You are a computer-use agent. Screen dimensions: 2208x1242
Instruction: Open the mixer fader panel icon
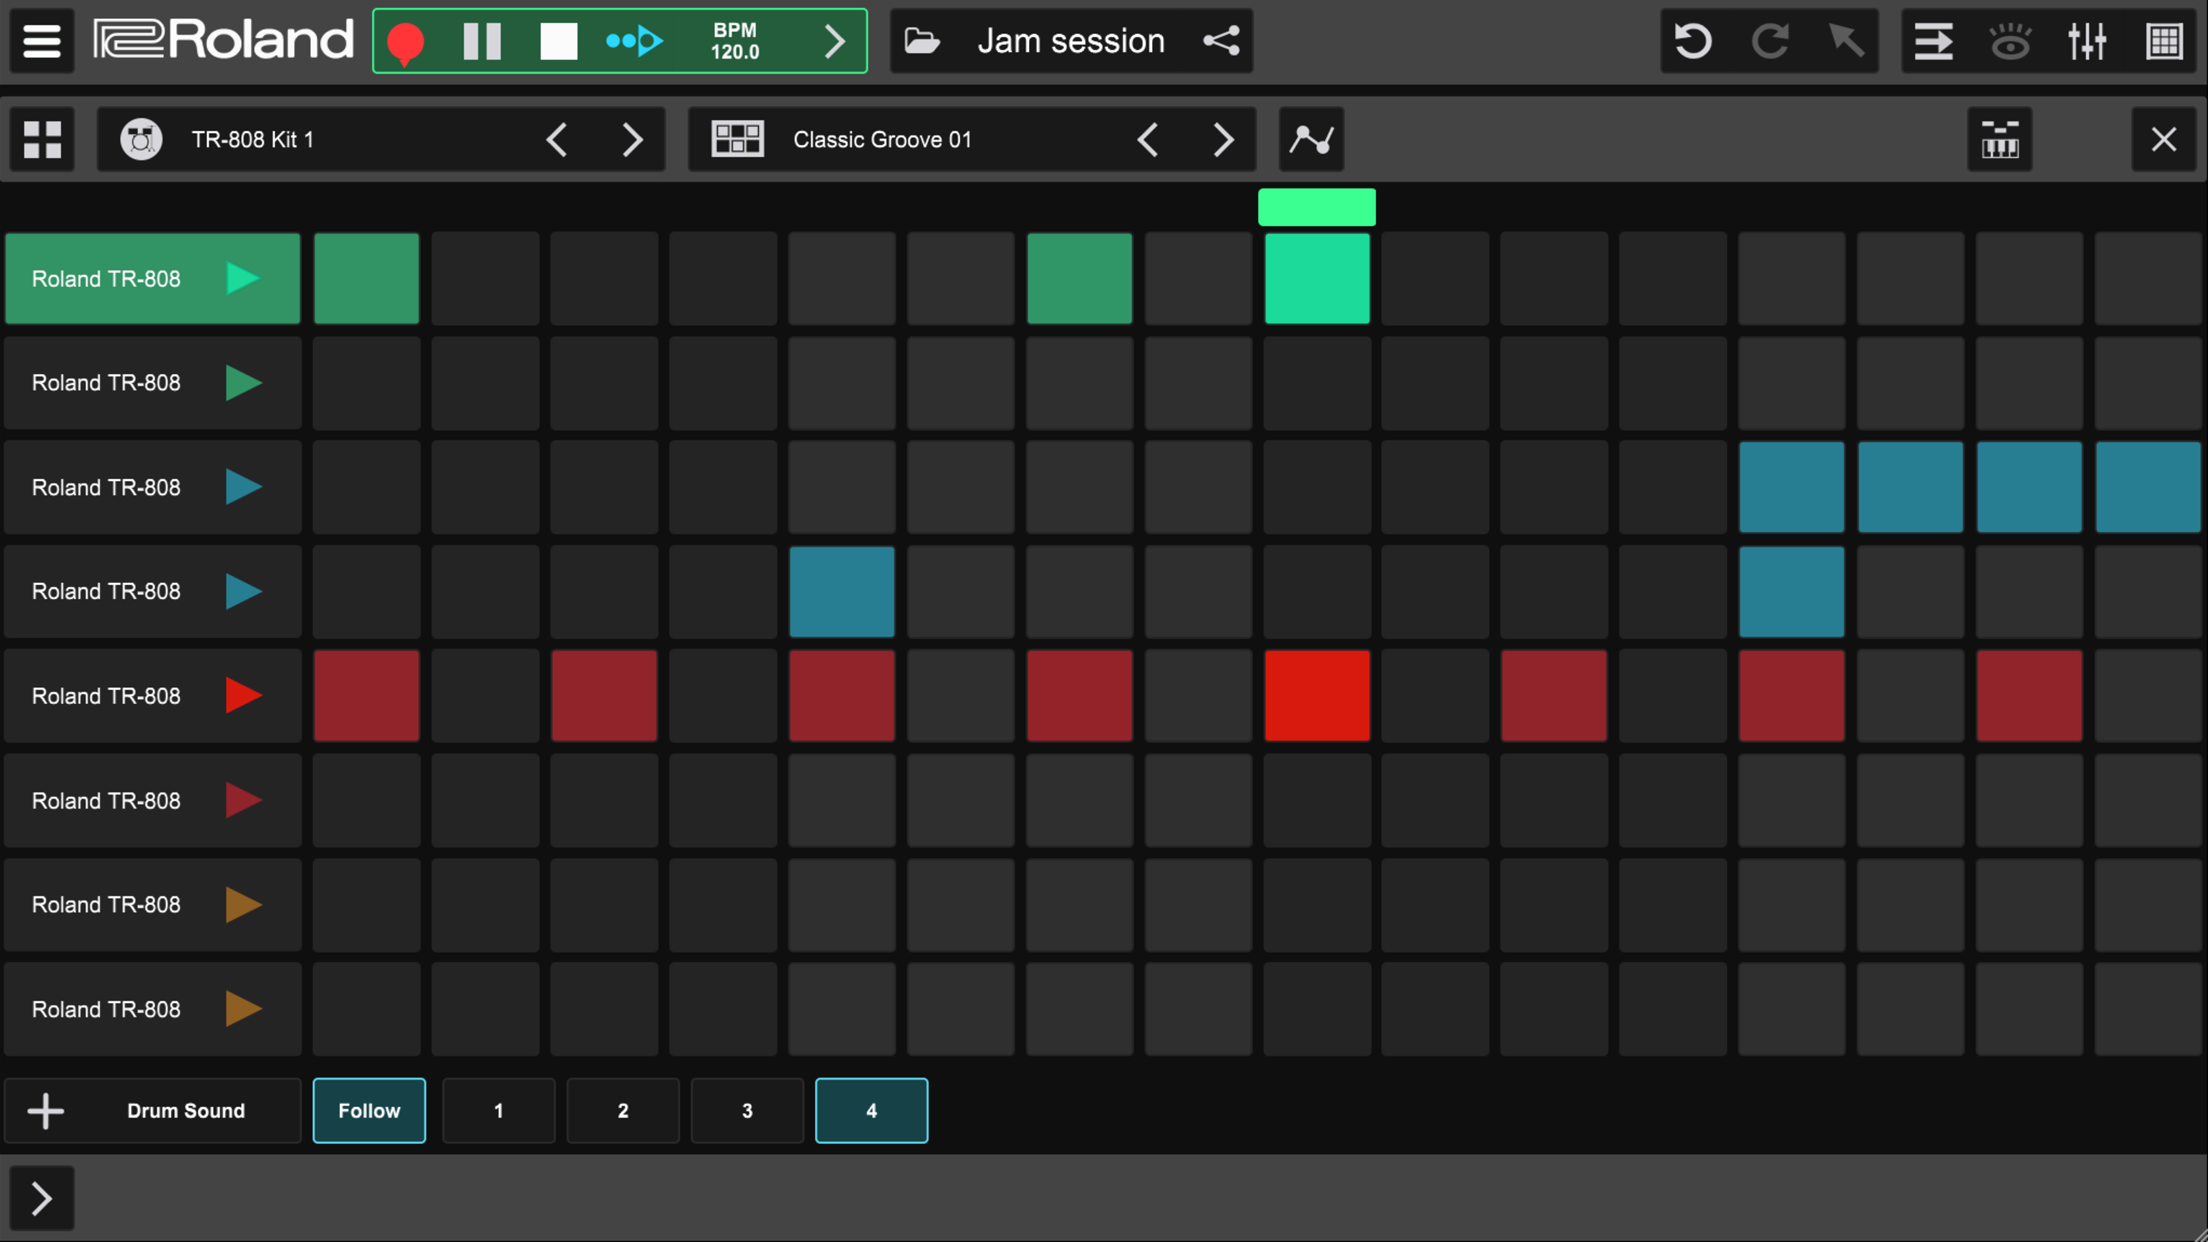click(x=2088, y=41)
